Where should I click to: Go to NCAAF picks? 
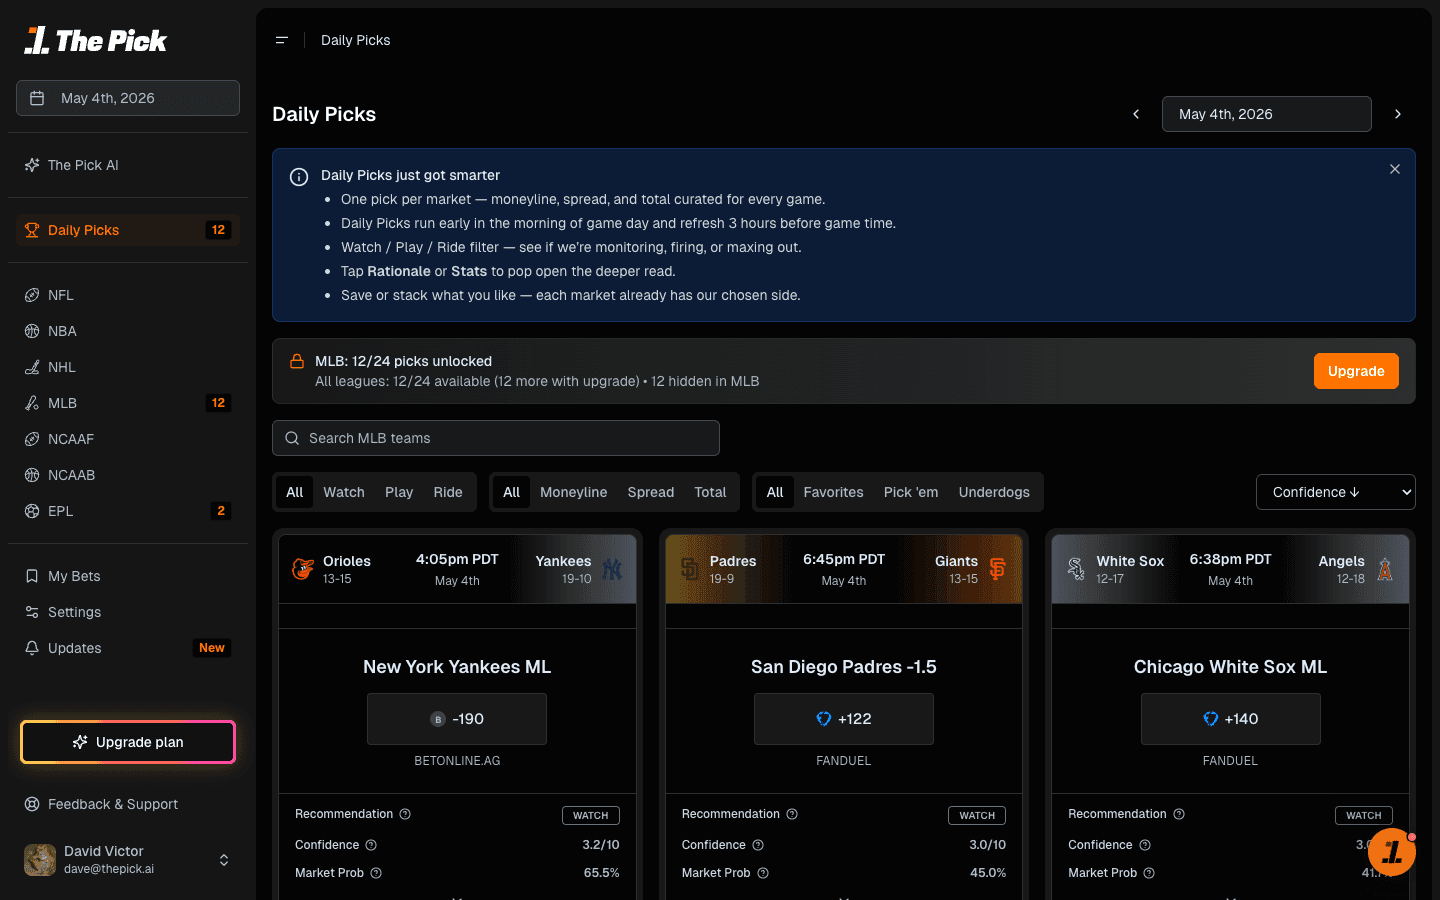click(128, 439)
